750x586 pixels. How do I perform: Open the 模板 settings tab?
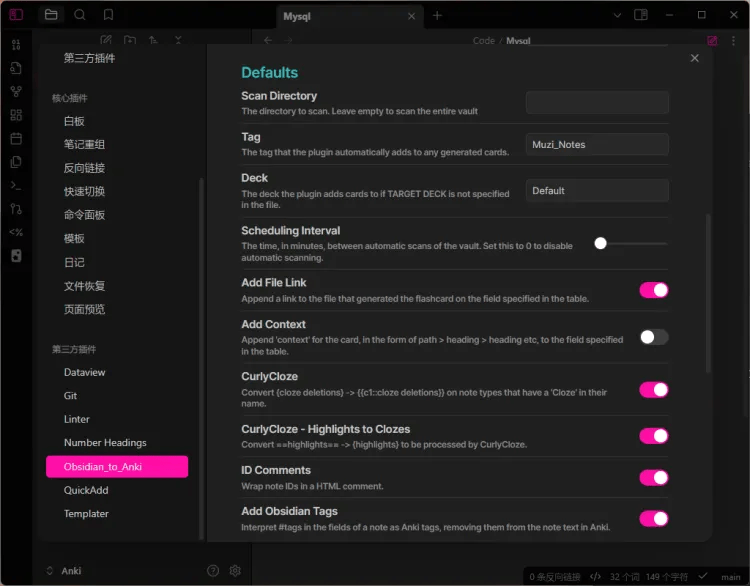tap(117, 238)
